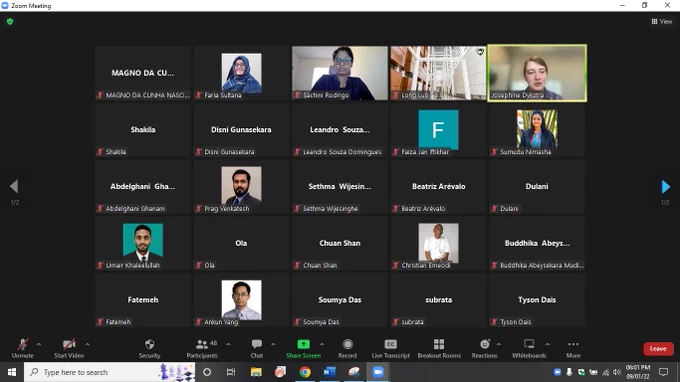Click the taskbar search box
This screenshot has height=382, width=680.
click(x=110, y=372)
